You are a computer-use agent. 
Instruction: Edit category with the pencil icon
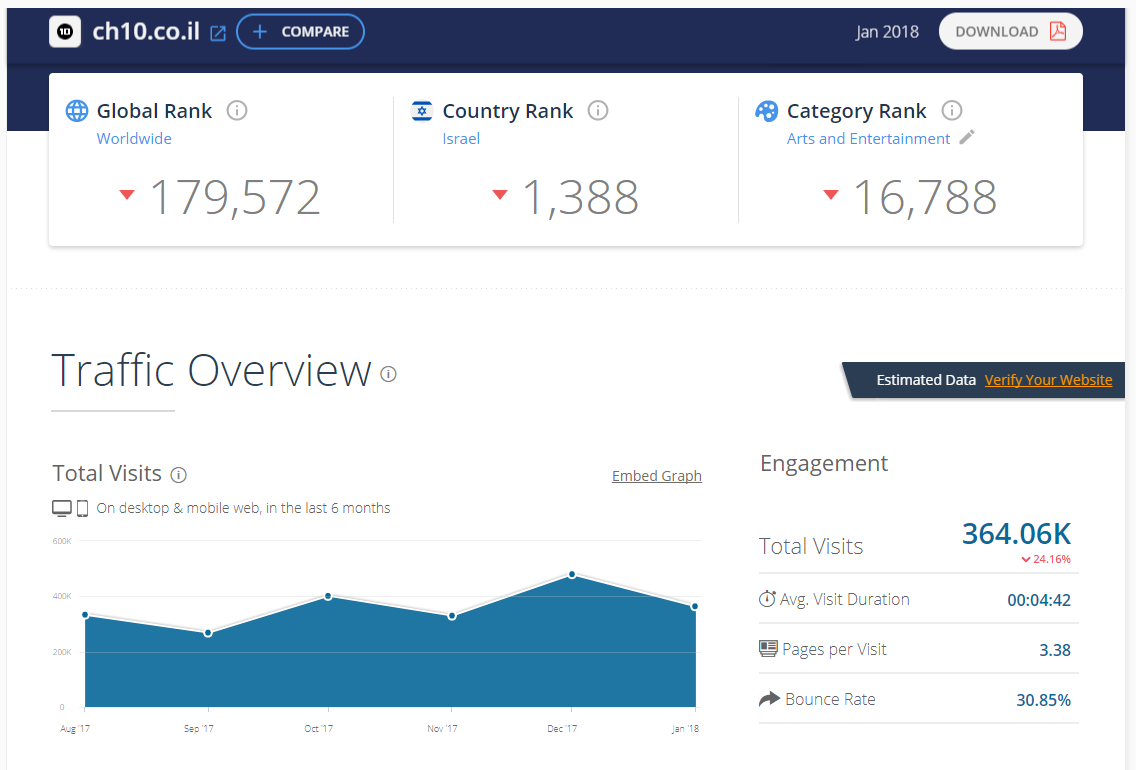click(x=967, y=138)
